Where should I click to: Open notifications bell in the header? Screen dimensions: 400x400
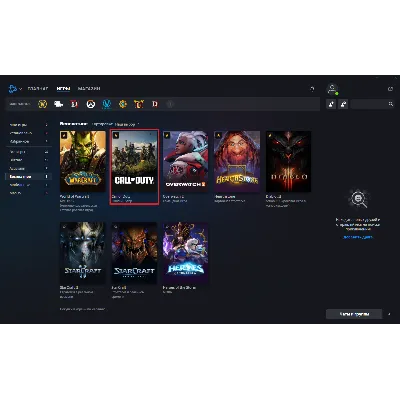(x=312, y=89)
